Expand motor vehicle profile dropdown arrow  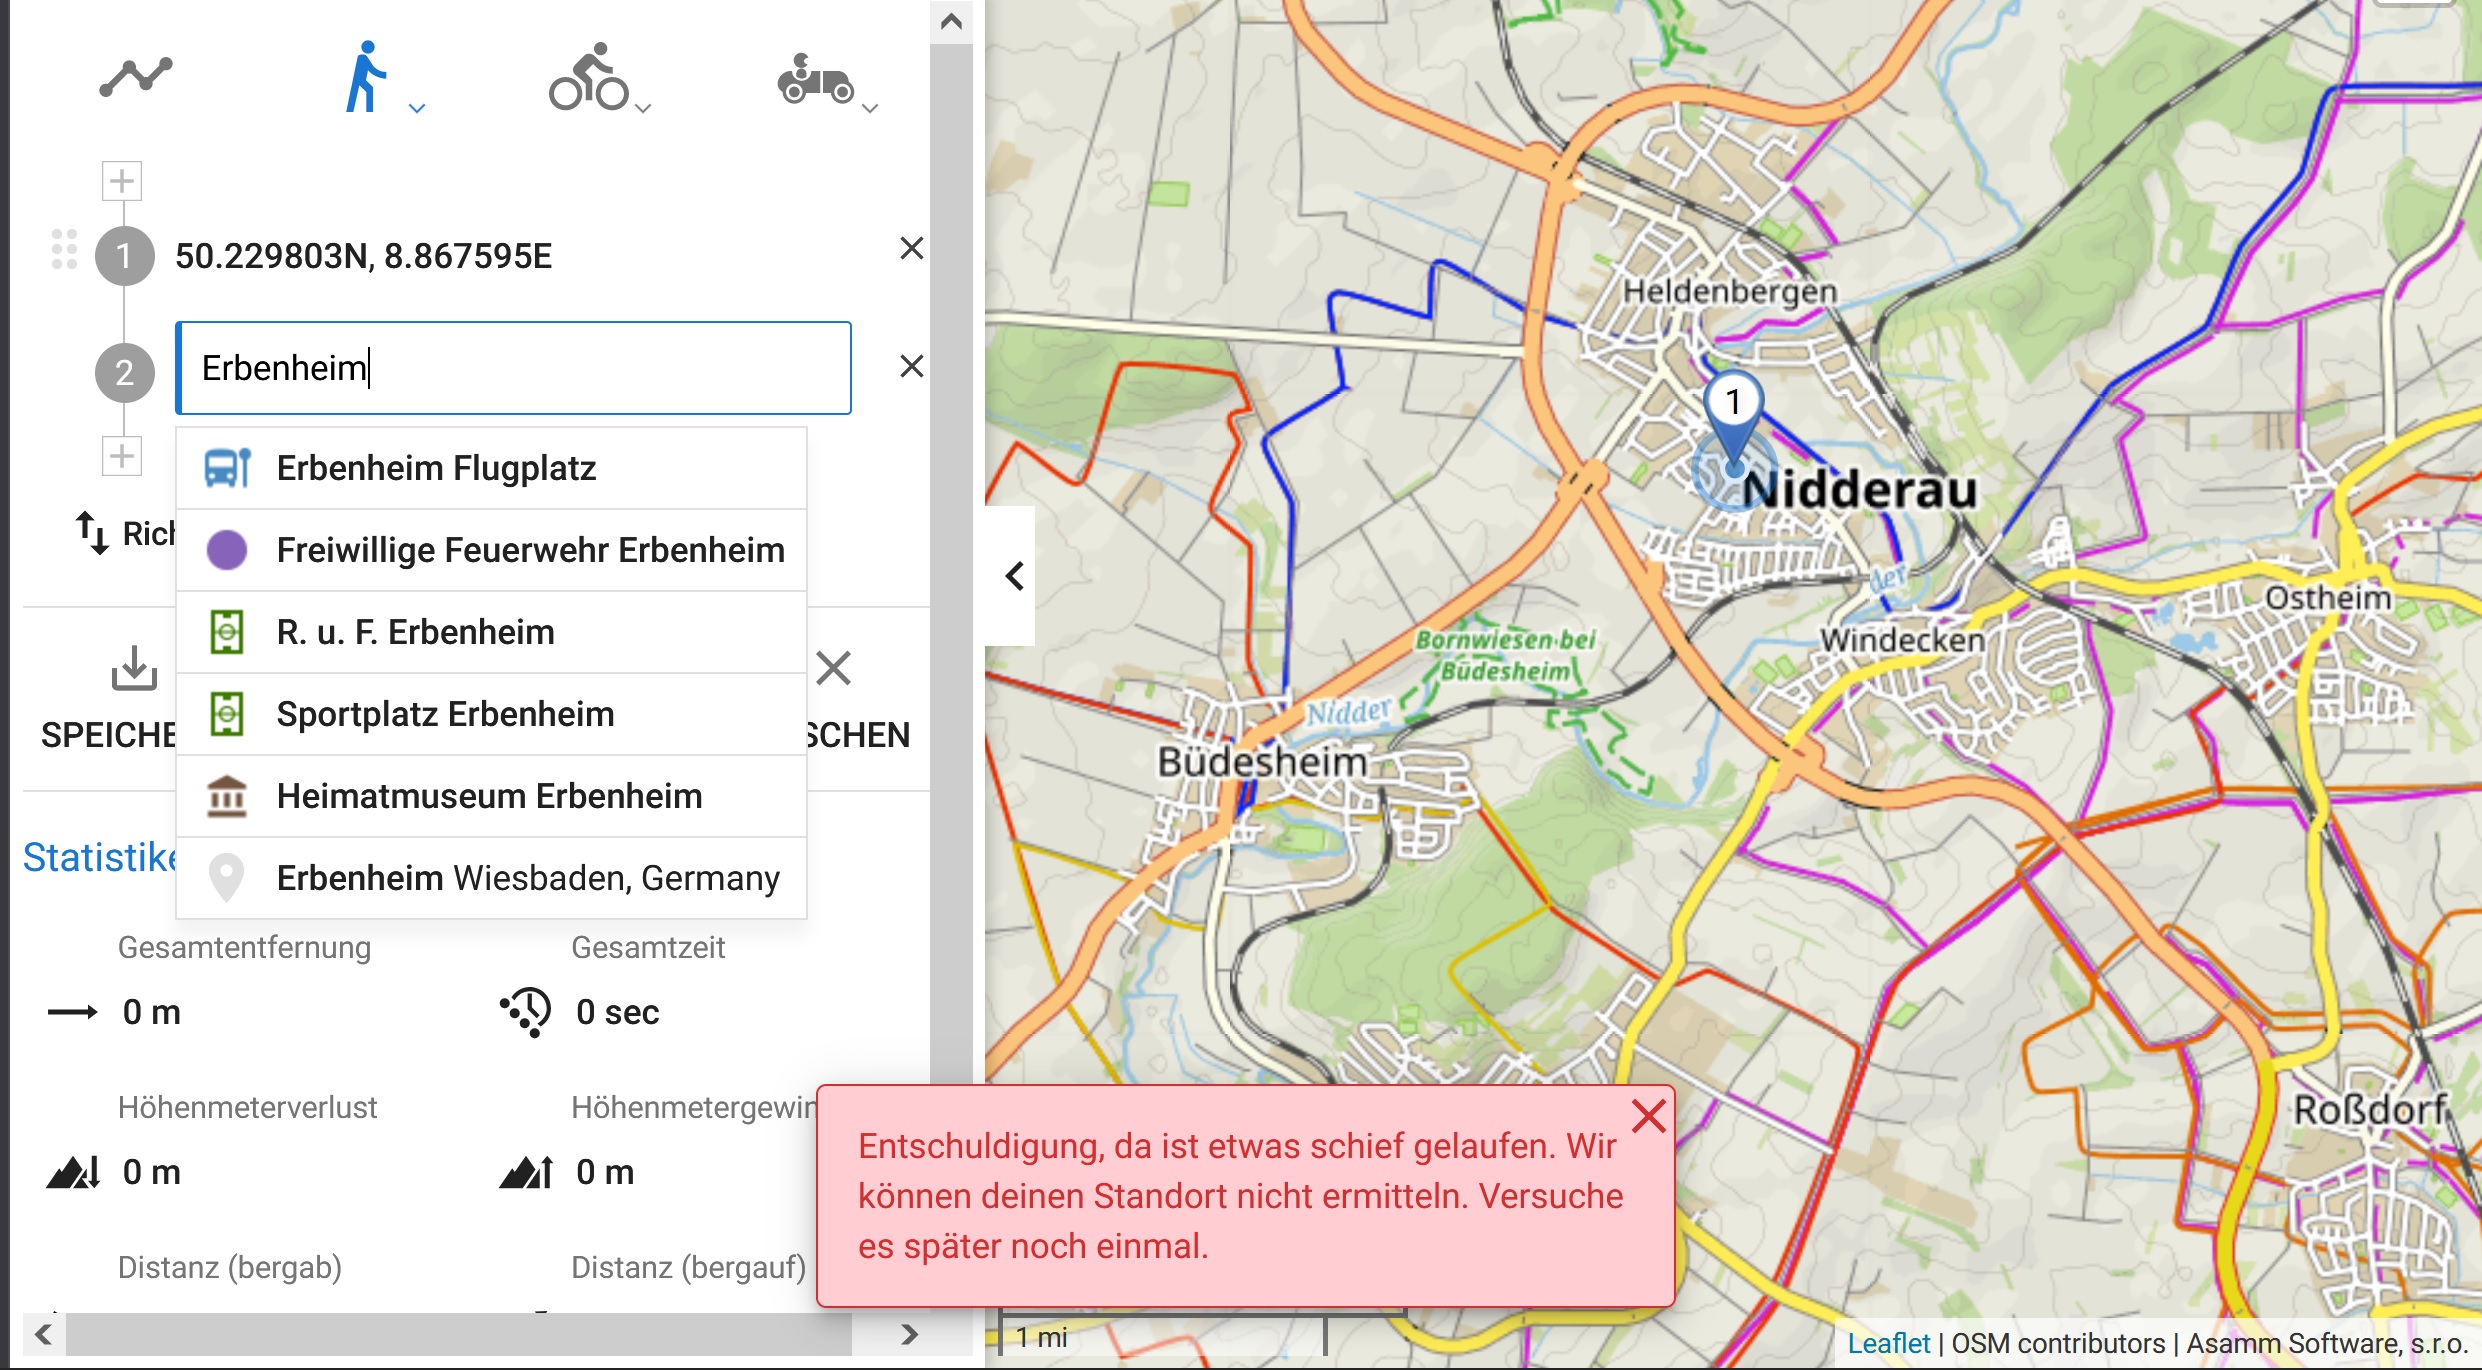(870, 108)
